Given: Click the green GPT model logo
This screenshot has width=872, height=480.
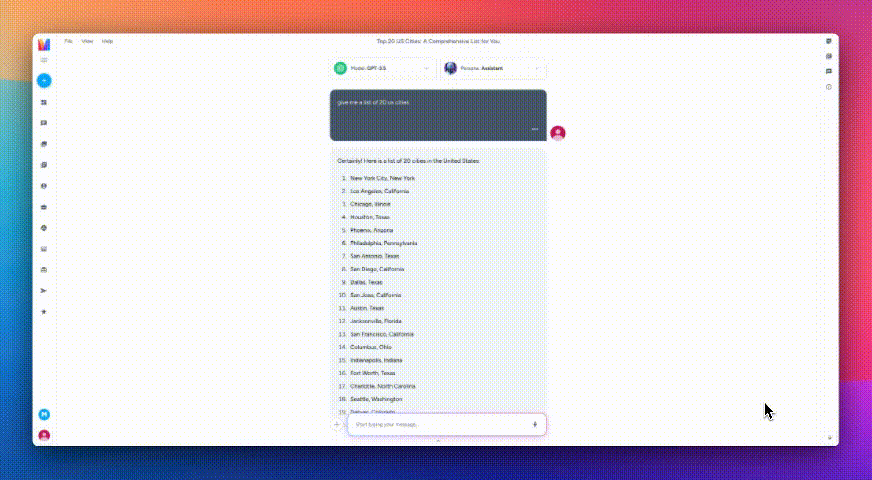Looking at the screenshot, I should click(x=340, y=68).
